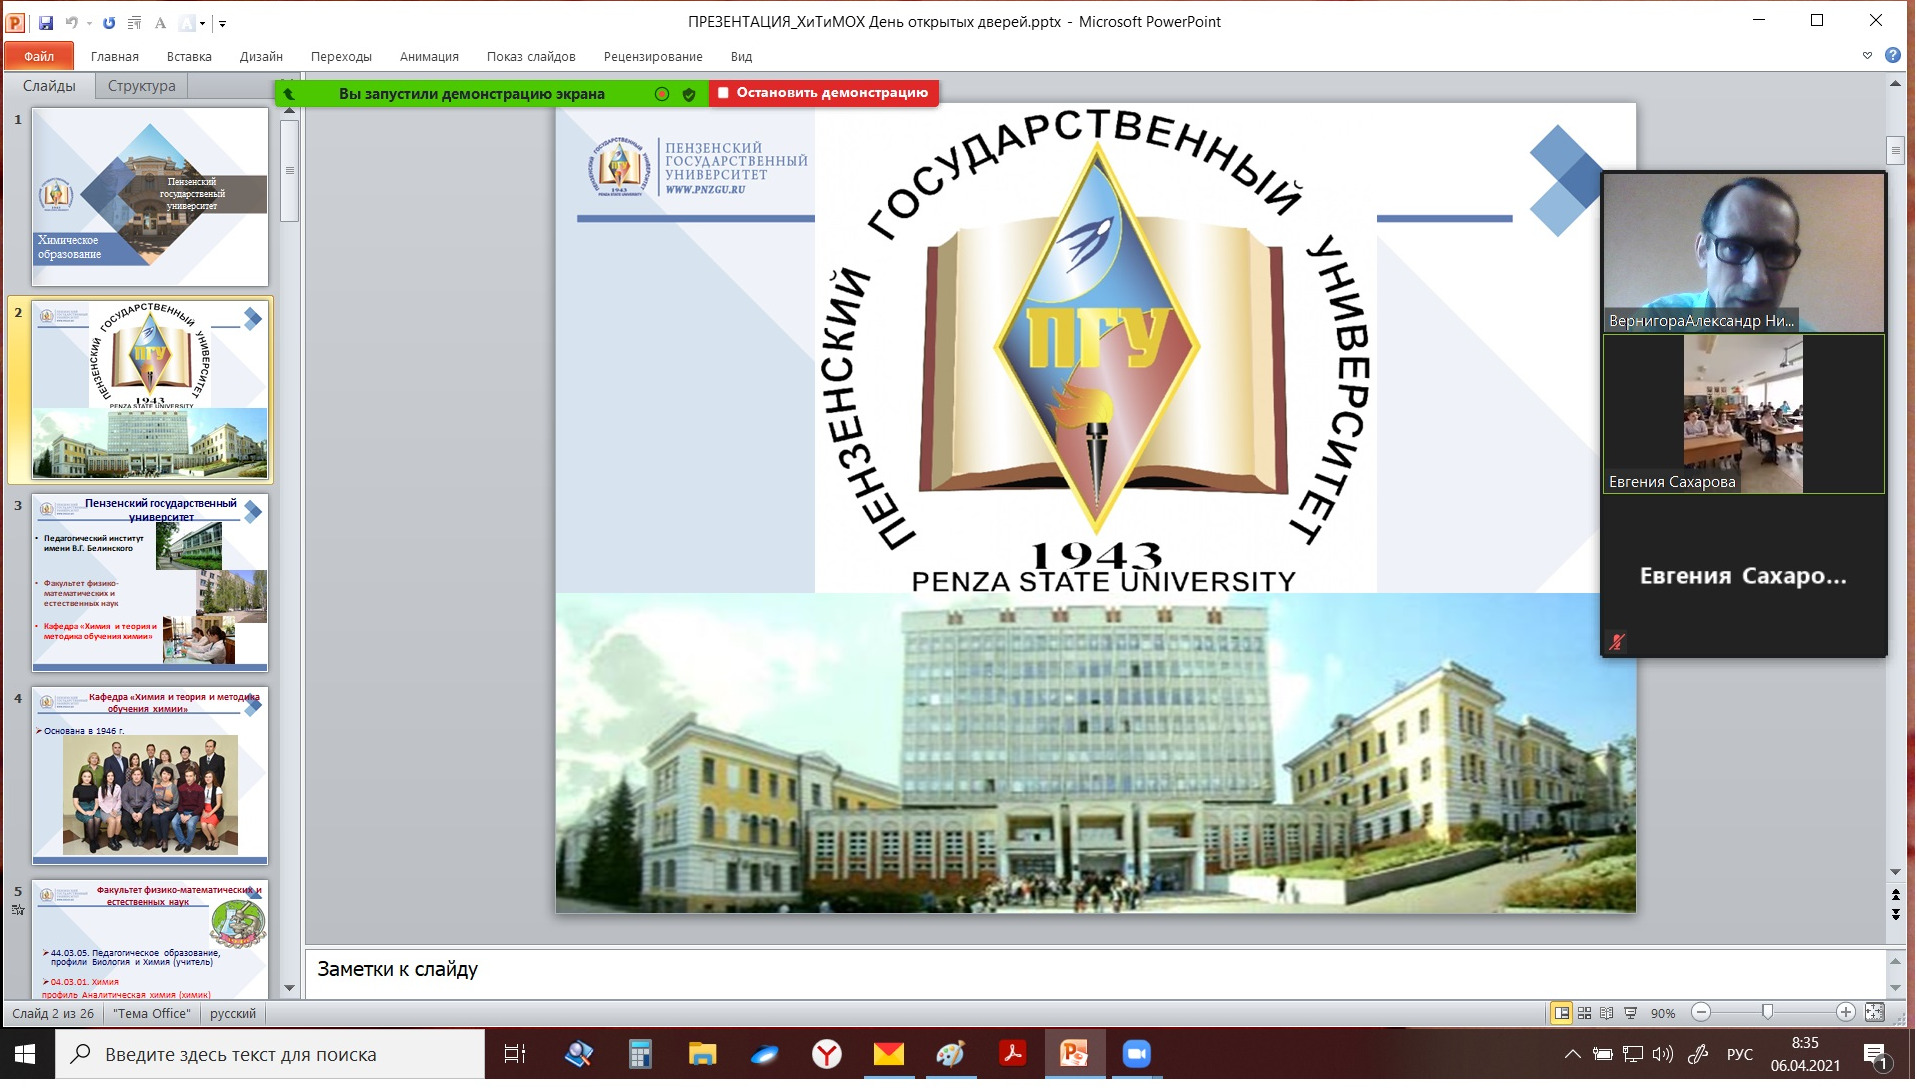Show hidden system tray icons chevron

[1572, 1054]
